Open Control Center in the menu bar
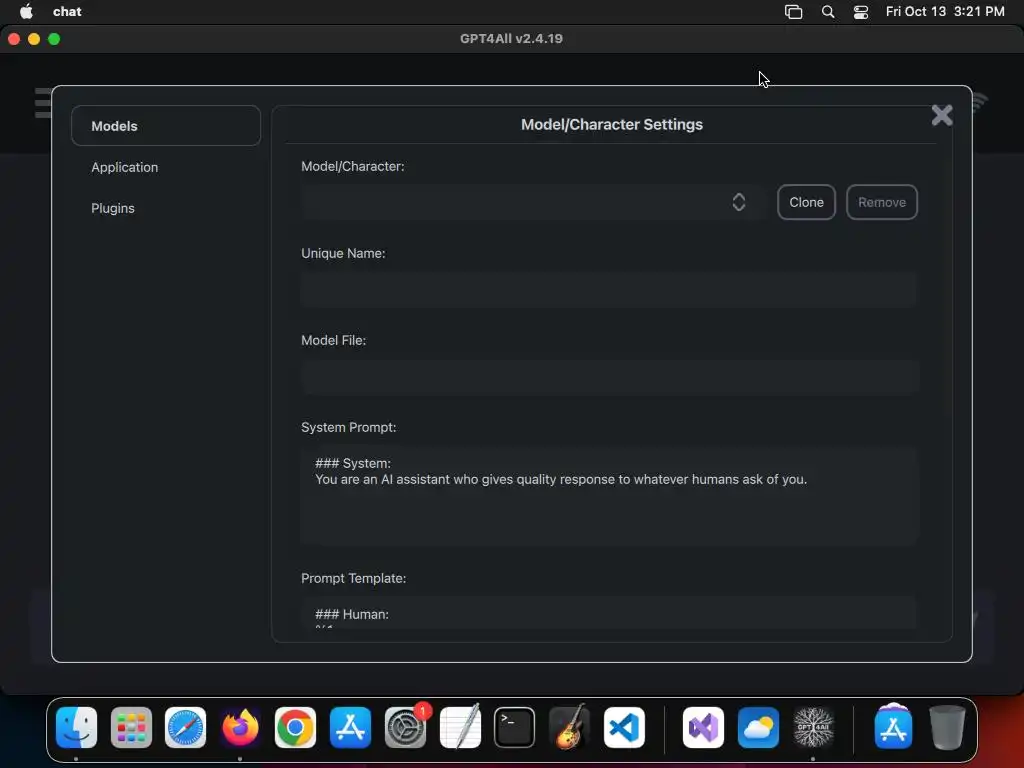The width and height of the screenshot is (1024, 768). [x=861, y=12]
